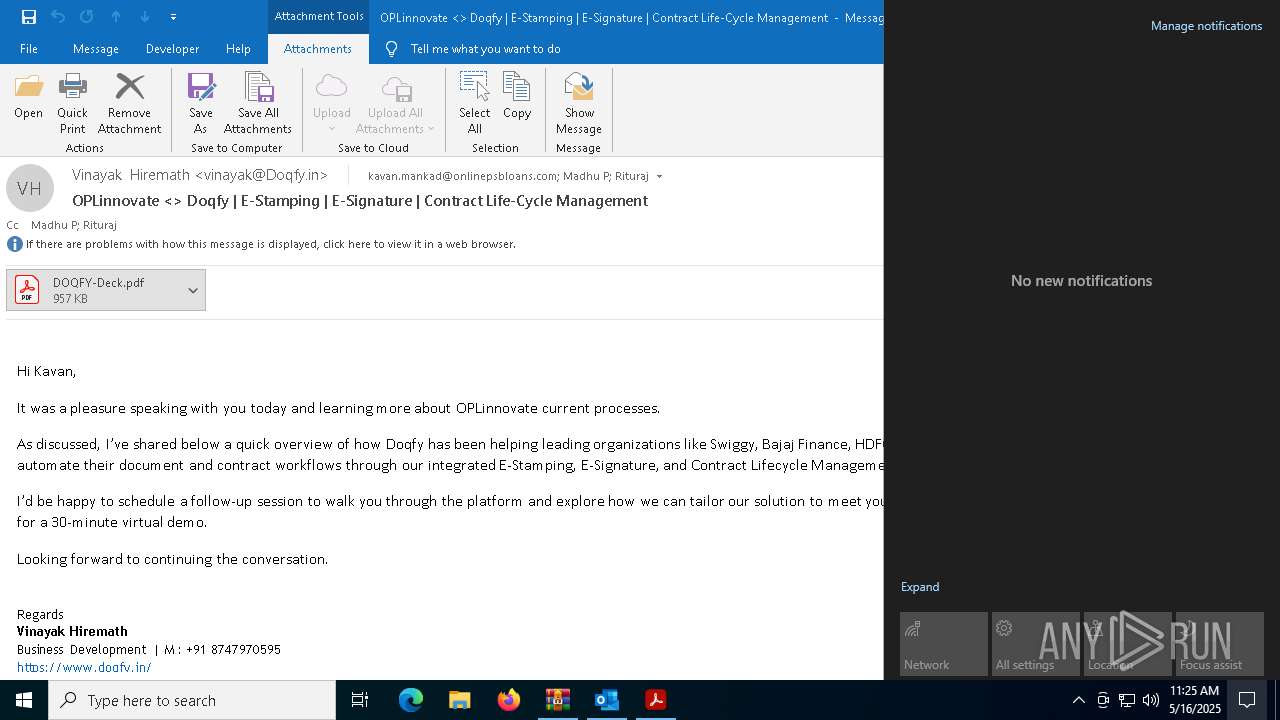Click Upload All Attachments dropdown
The height and width of the screenshot is (720, 1280).
pyautogui.click(x=396, y=104)
